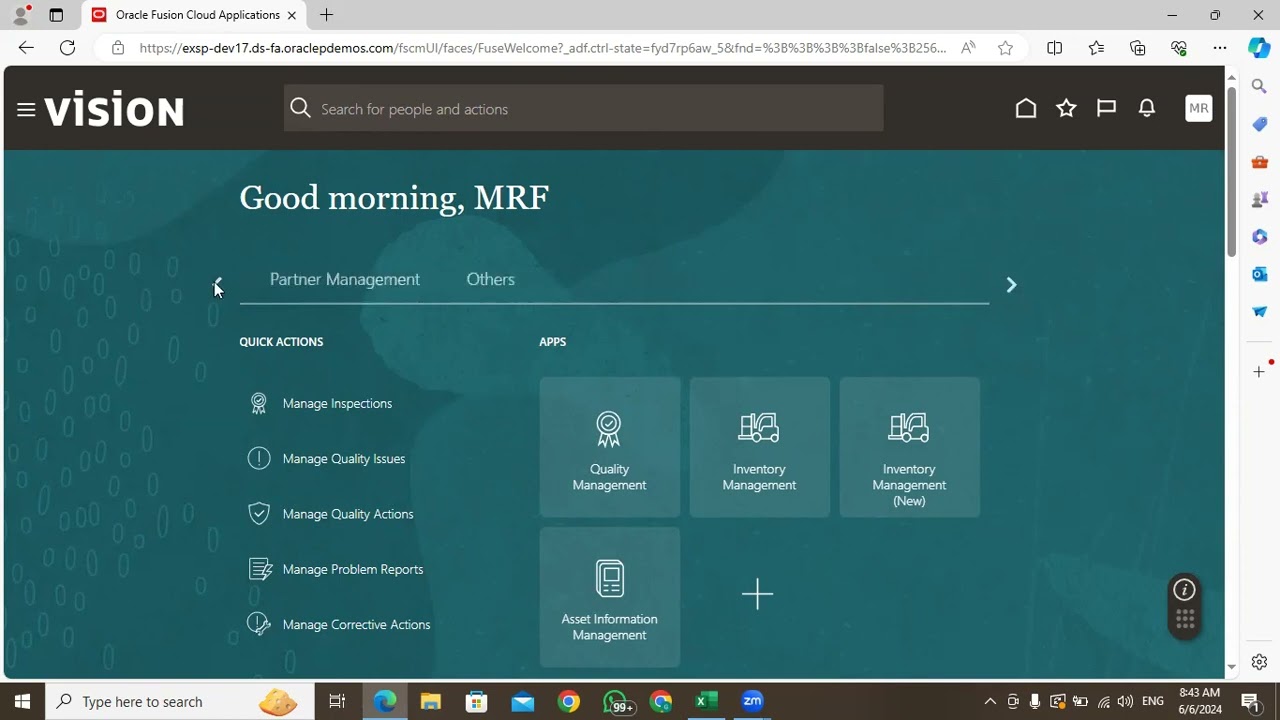Open Edge sidebar Tools briefcase icon
The width and height of the screenshot is (1280, 720).
click(1260, 162)
